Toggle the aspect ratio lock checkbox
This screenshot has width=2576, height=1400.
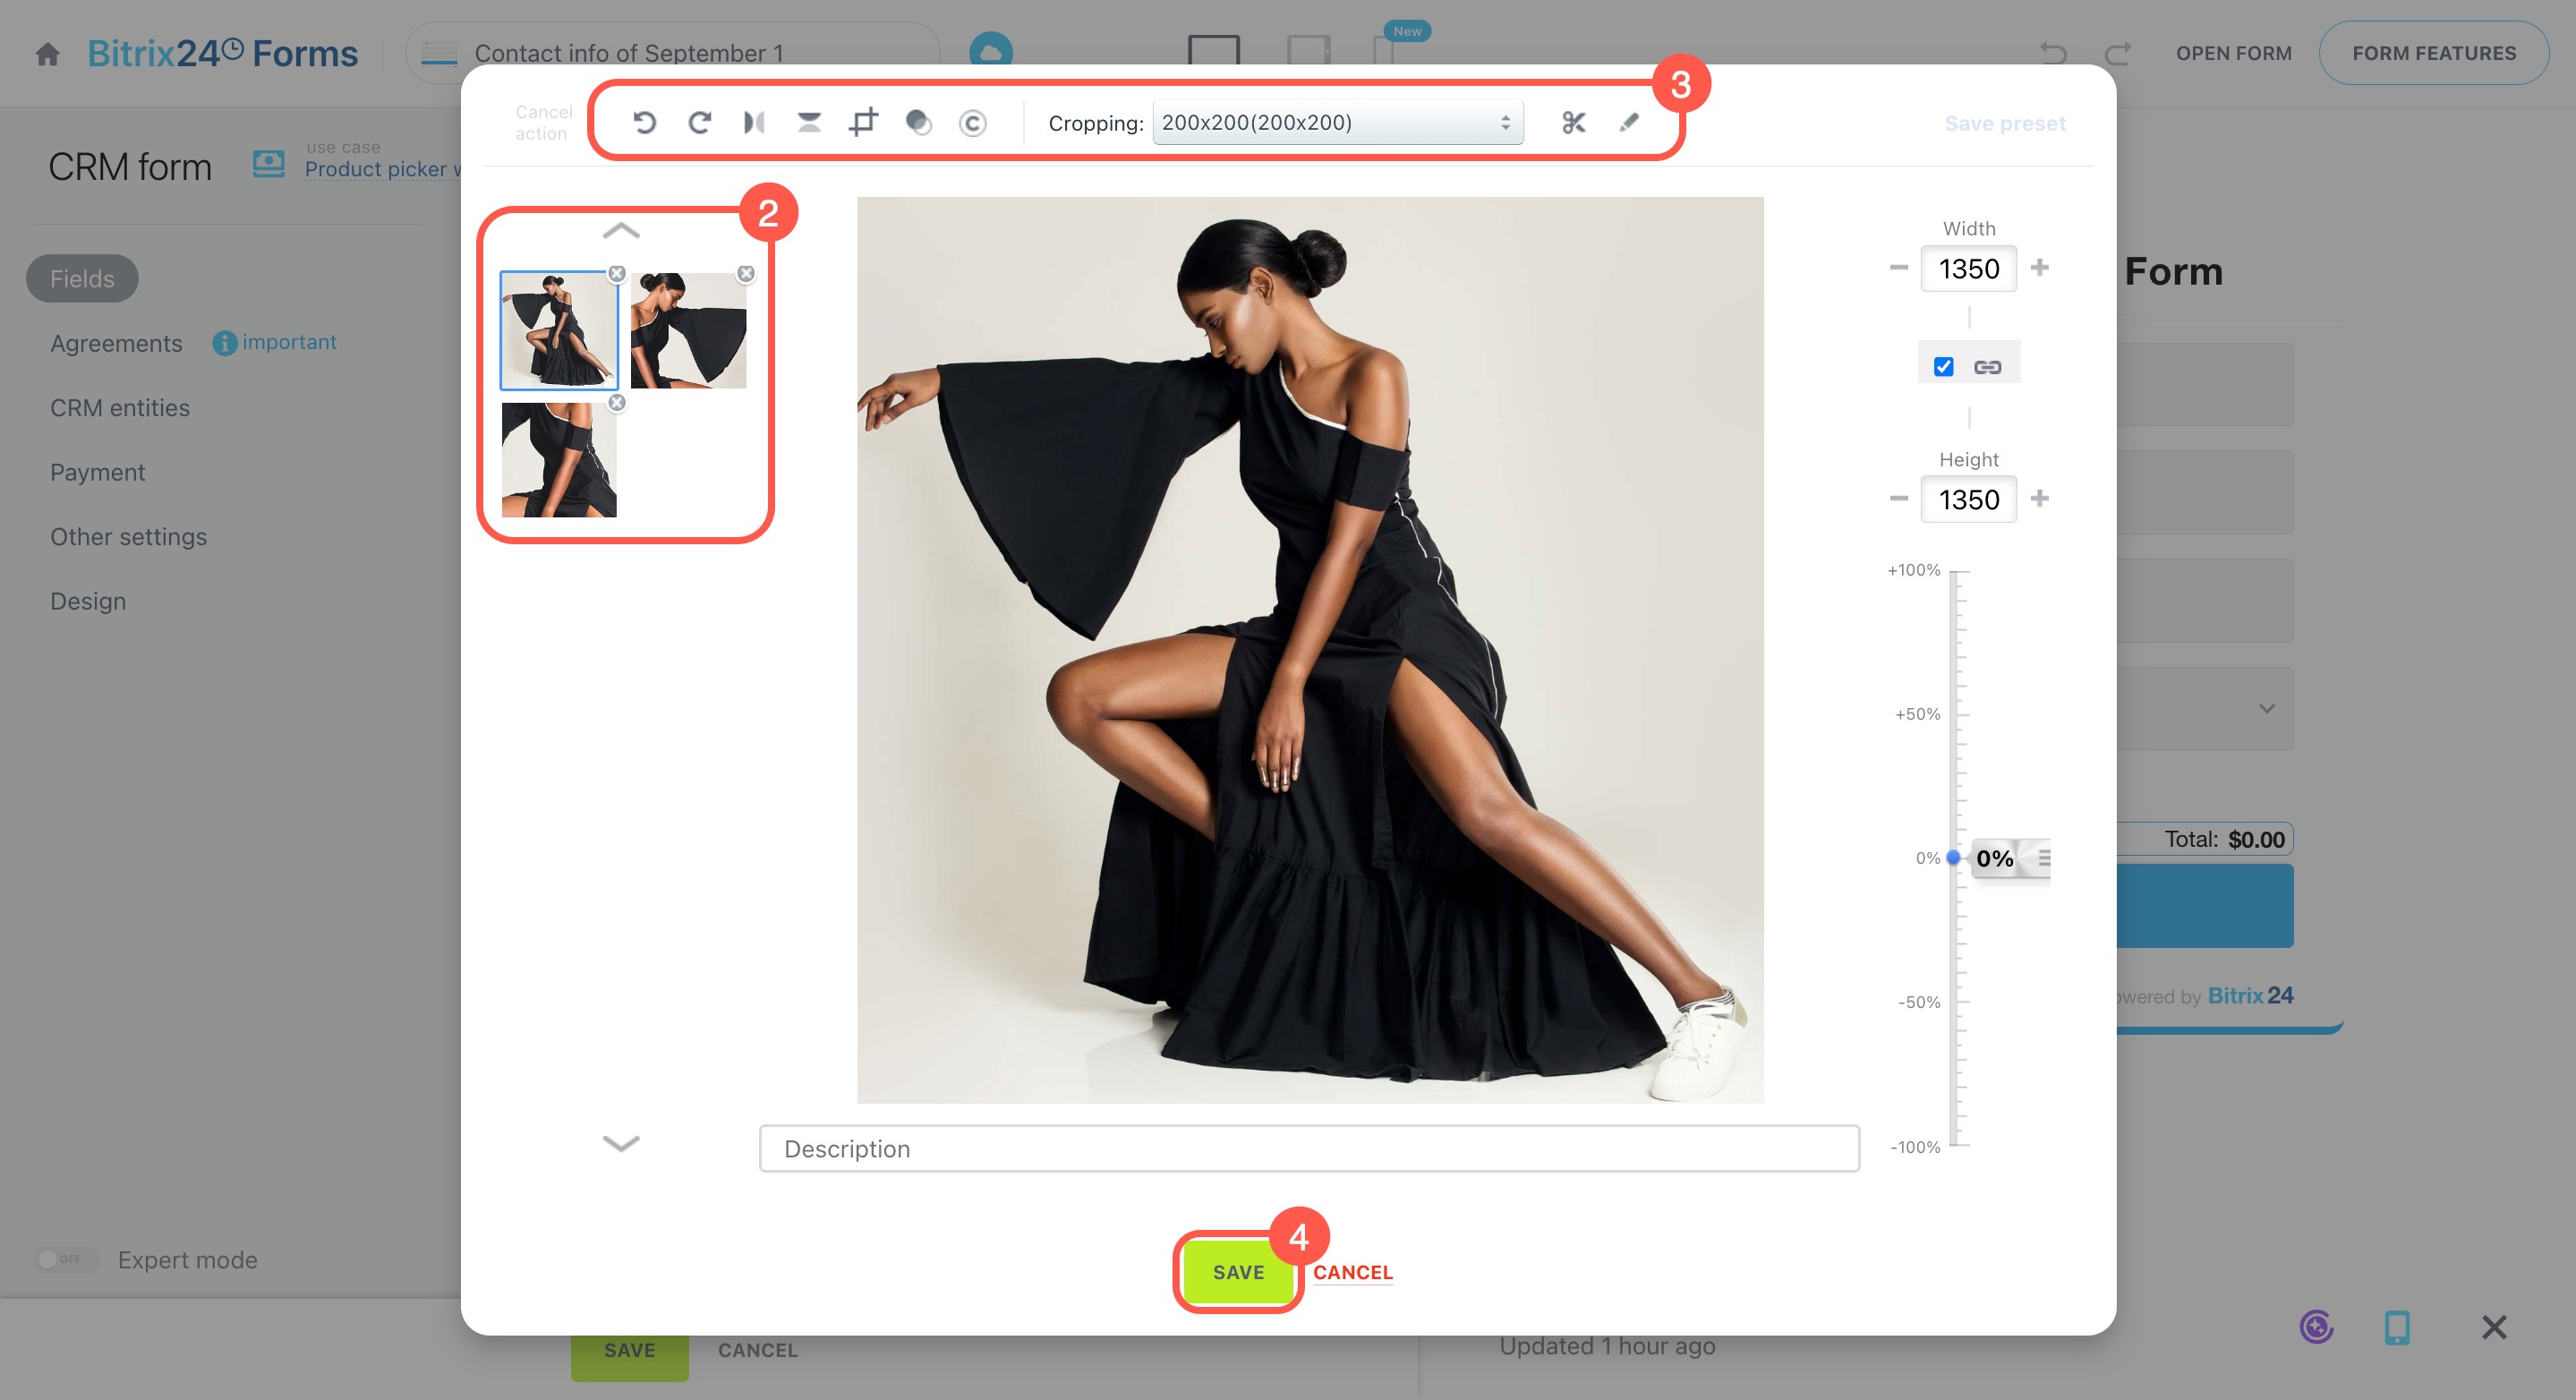point(1943,367)
